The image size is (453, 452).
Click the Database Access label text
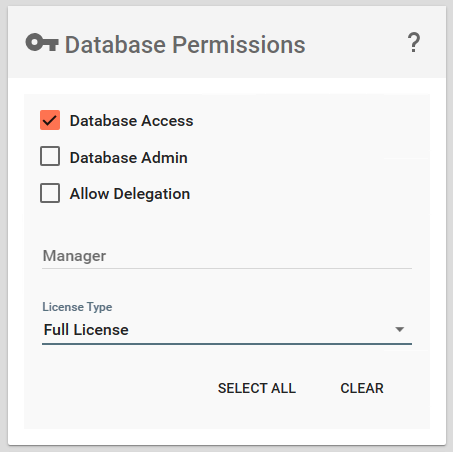pyautogui.click(x=131, y=121)
